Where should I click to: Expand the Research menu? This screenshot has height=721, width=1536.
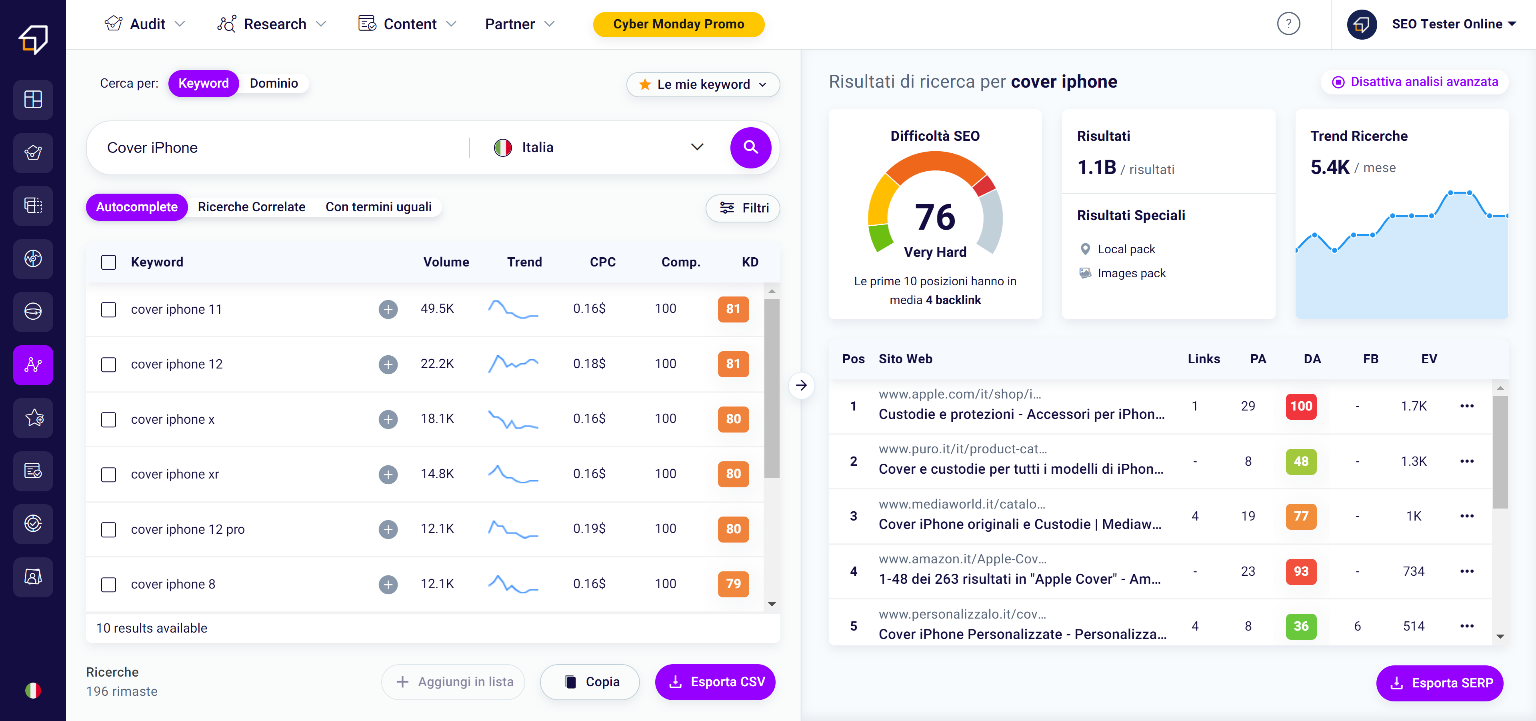[x=272, y=24]
